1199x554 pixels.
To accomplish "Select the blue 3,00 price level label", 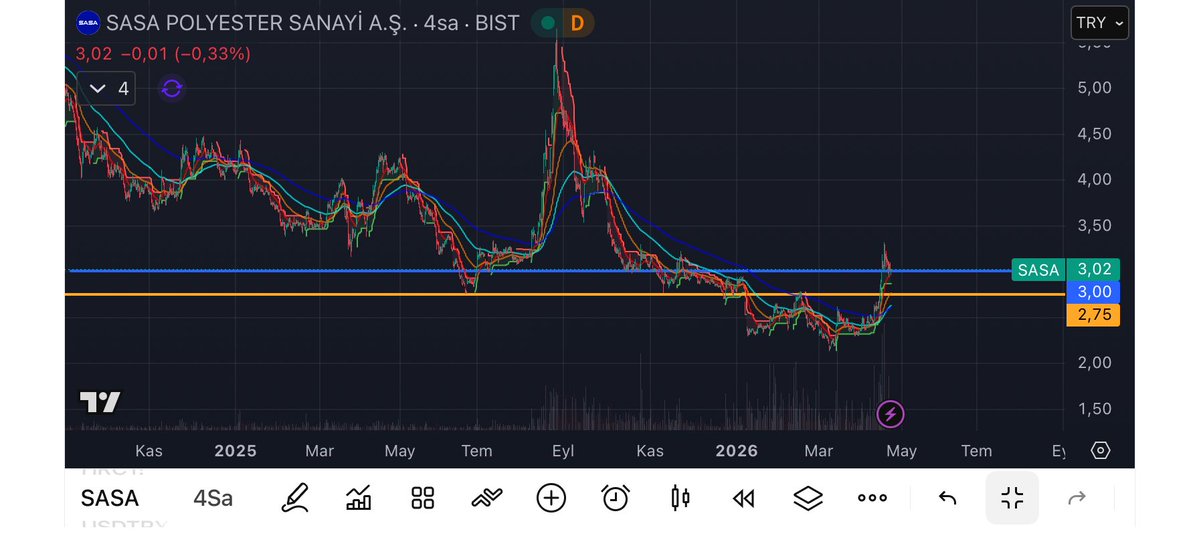I will pyautogui.click(x=1093, y=292).
